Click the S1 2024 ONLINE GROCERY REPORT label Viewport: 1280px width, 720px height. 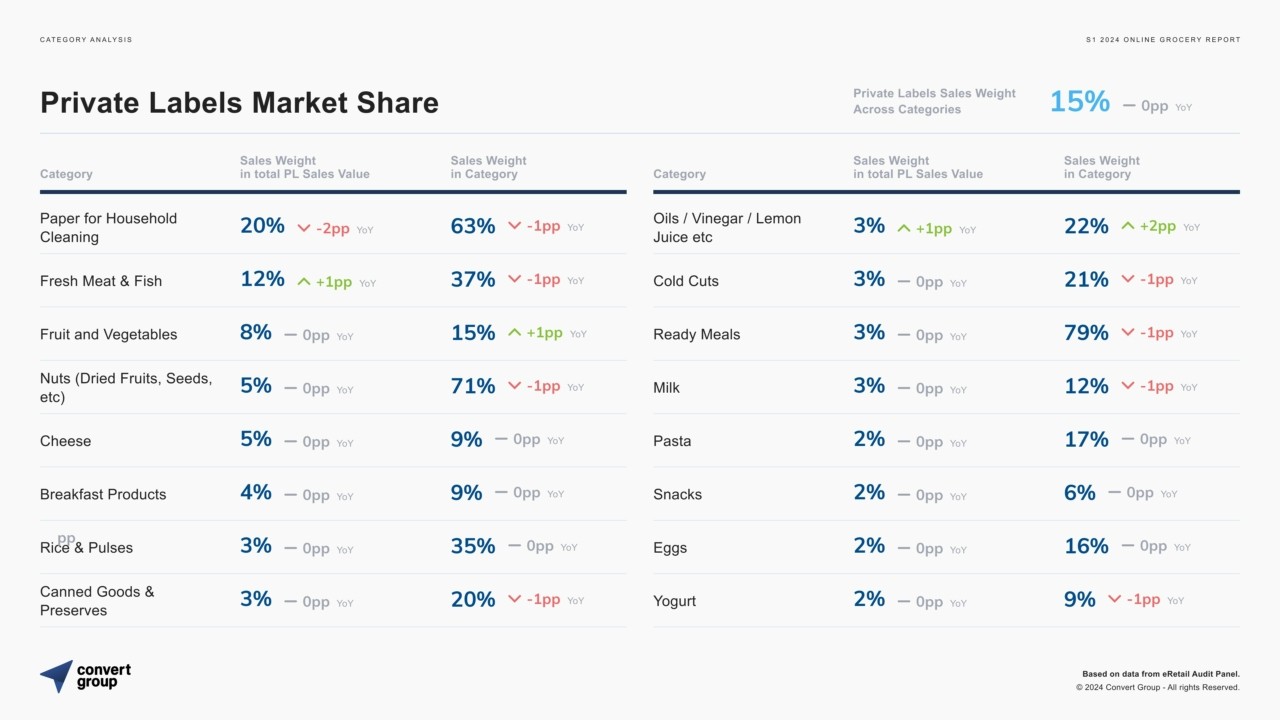click(1162, 40)
